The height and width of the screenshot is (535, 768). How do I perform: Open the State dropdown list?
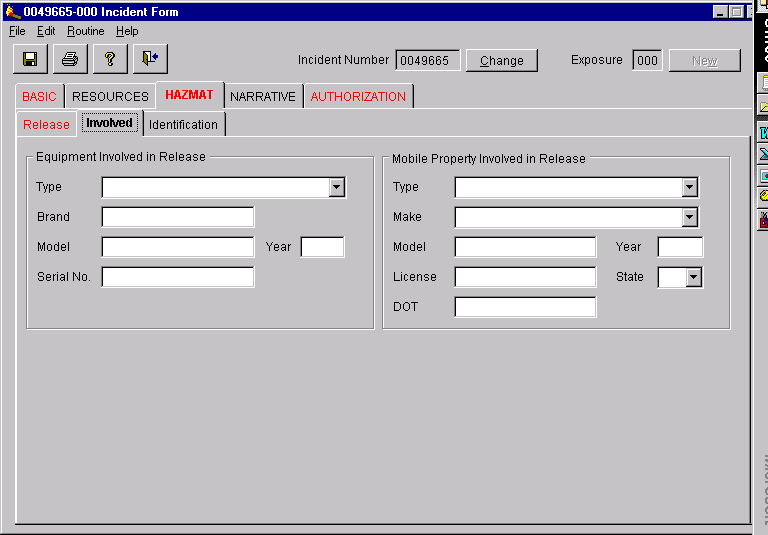coord(693,277)
